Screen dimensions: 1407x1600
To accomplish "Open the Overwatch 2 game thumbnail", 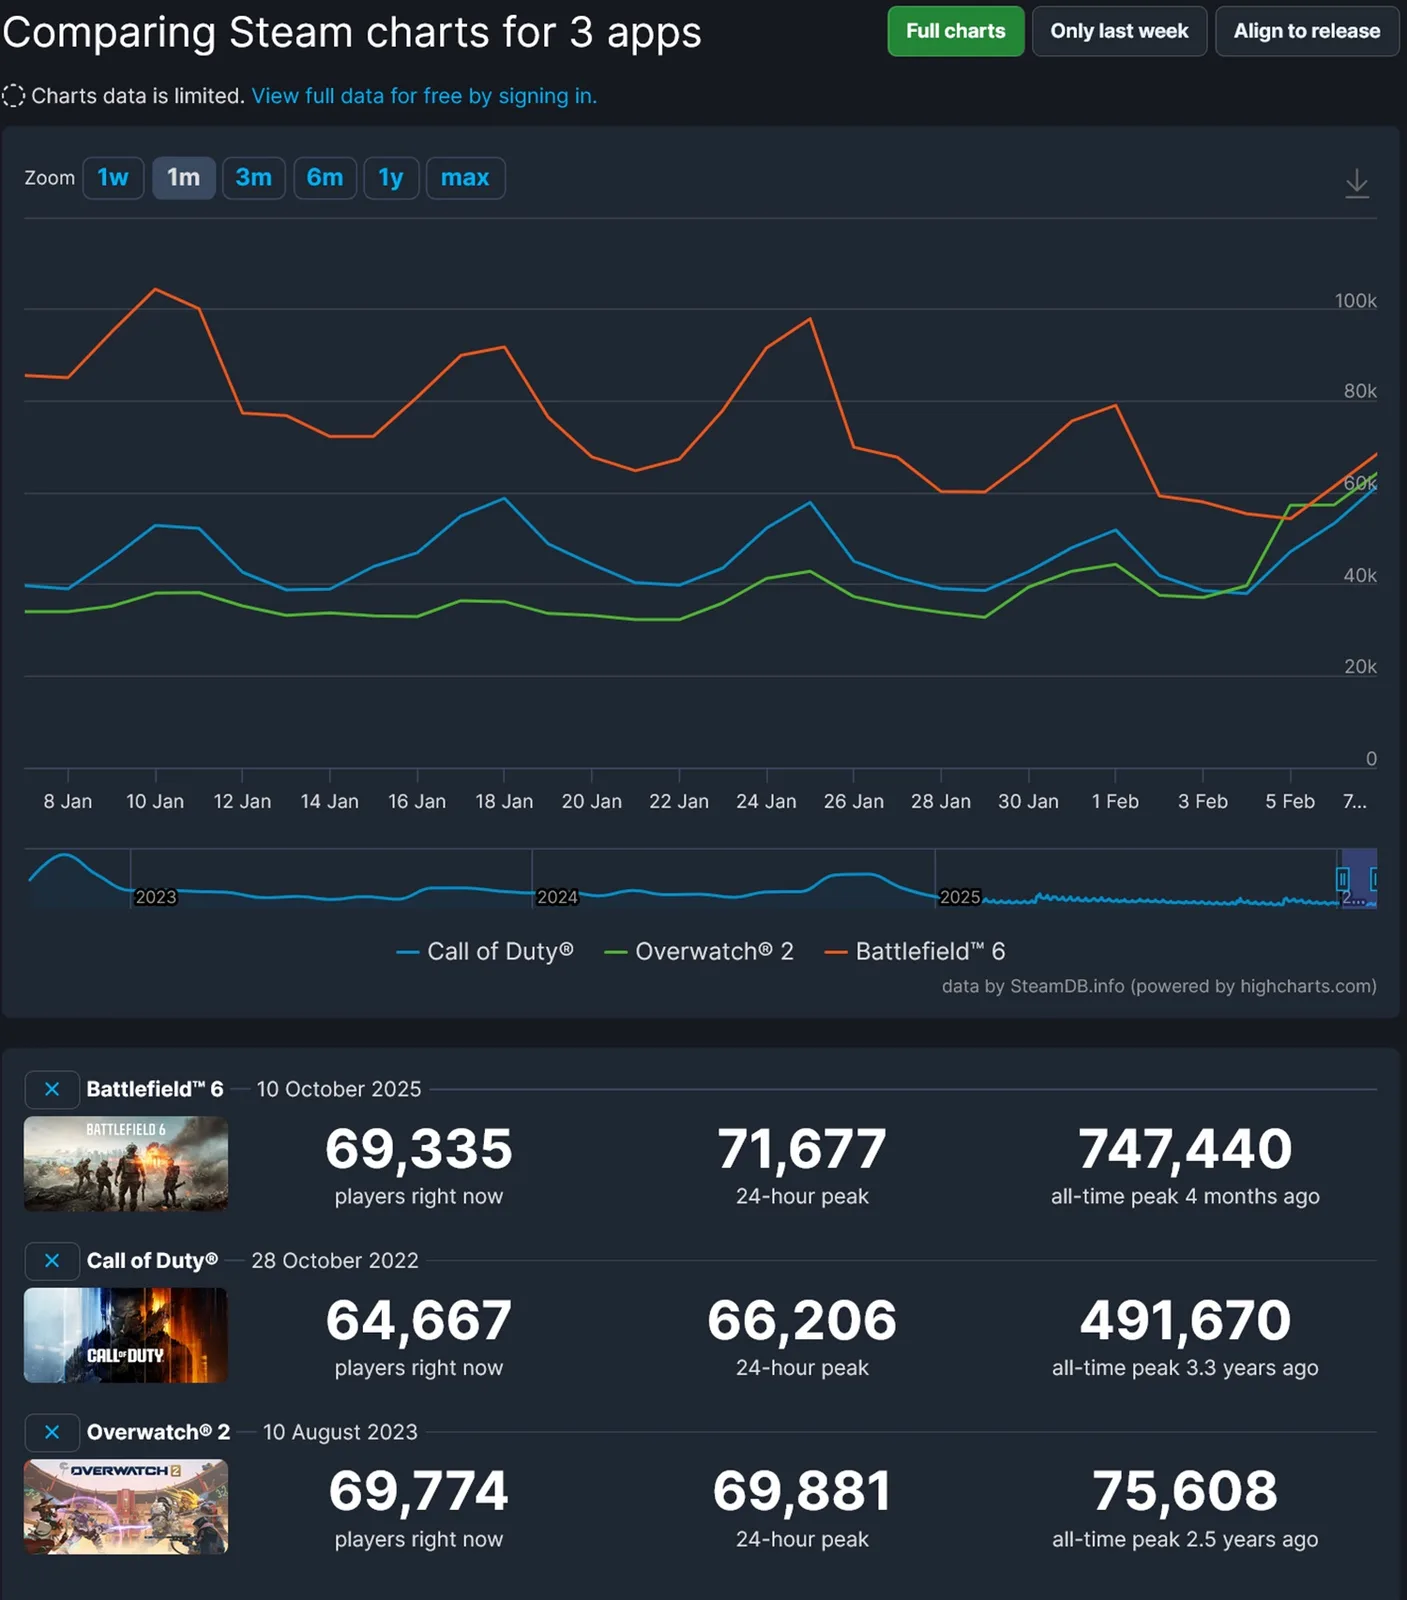I will 126,1507.
